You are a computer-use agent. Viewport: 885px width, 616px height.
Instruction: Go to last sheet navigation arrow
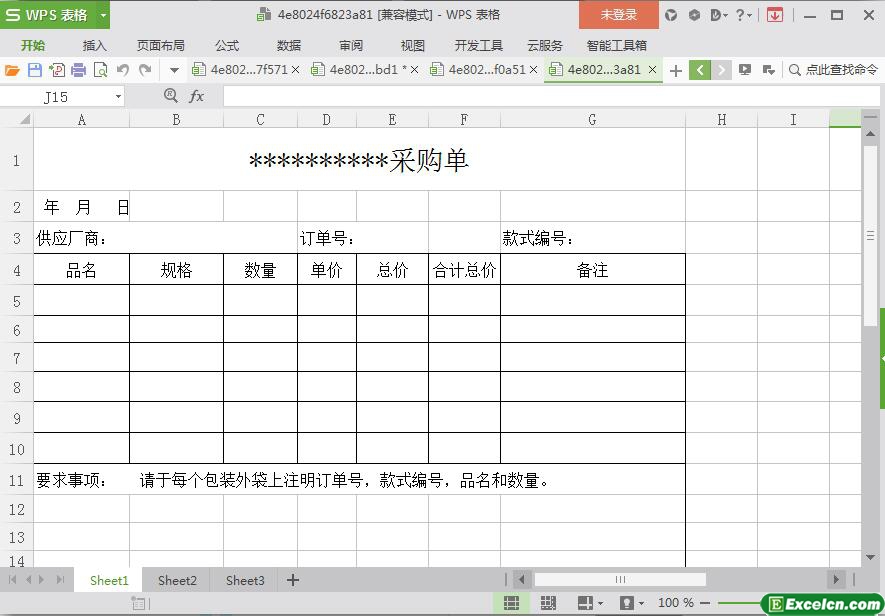tap(60, 579)
